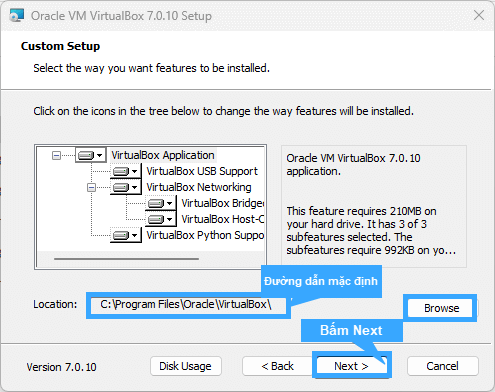This screenshot has width=495, height=392.
Task: Select VirtualBox Networking tree item
Action: tap(199, 187)
